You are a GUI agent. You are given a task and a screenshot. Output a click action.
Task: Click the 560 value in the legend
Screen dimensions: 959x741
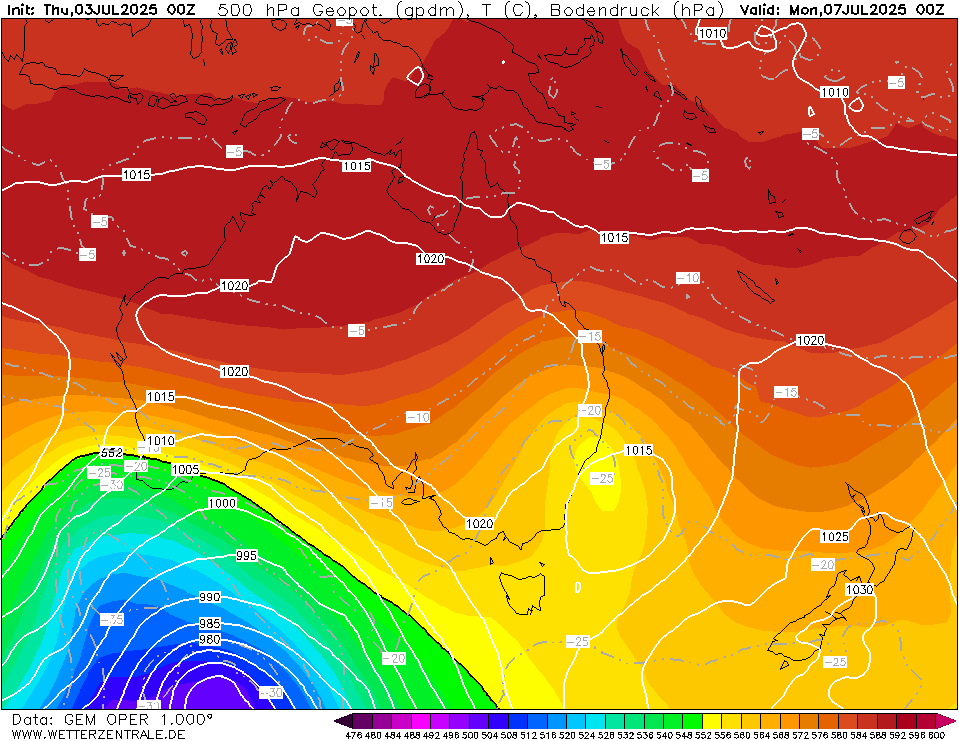pyautogui.click(x=741, y=735)
